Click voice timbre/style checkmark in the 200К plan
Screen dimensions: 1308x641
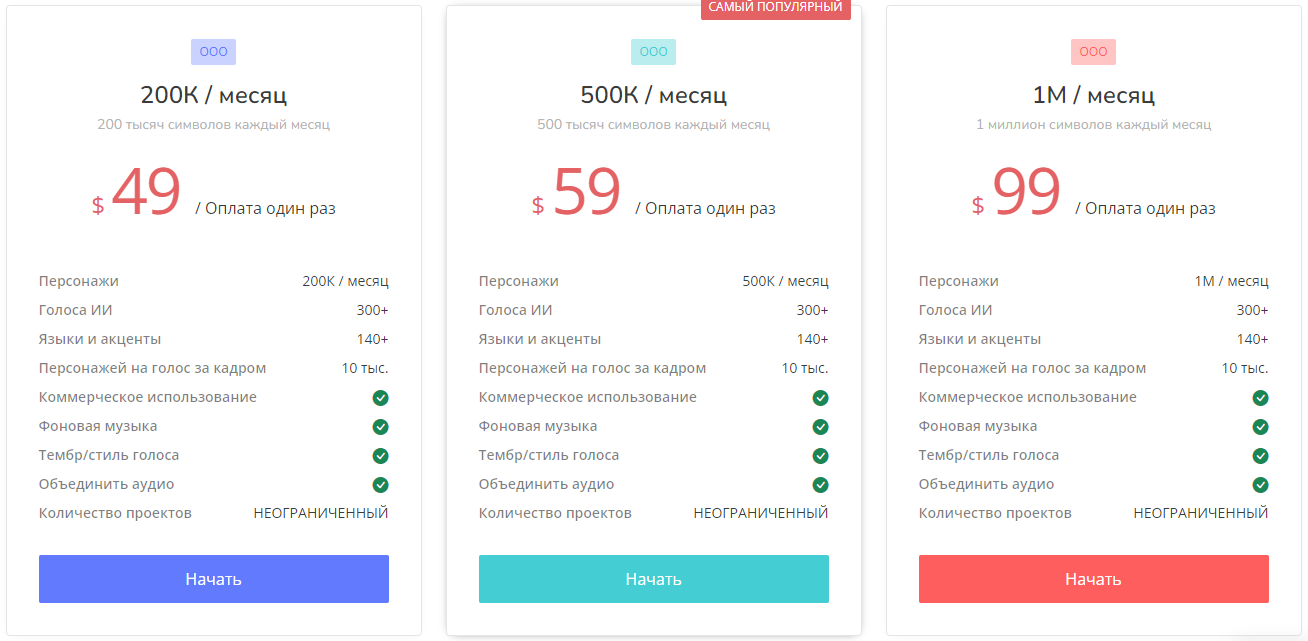click(380, 456)
